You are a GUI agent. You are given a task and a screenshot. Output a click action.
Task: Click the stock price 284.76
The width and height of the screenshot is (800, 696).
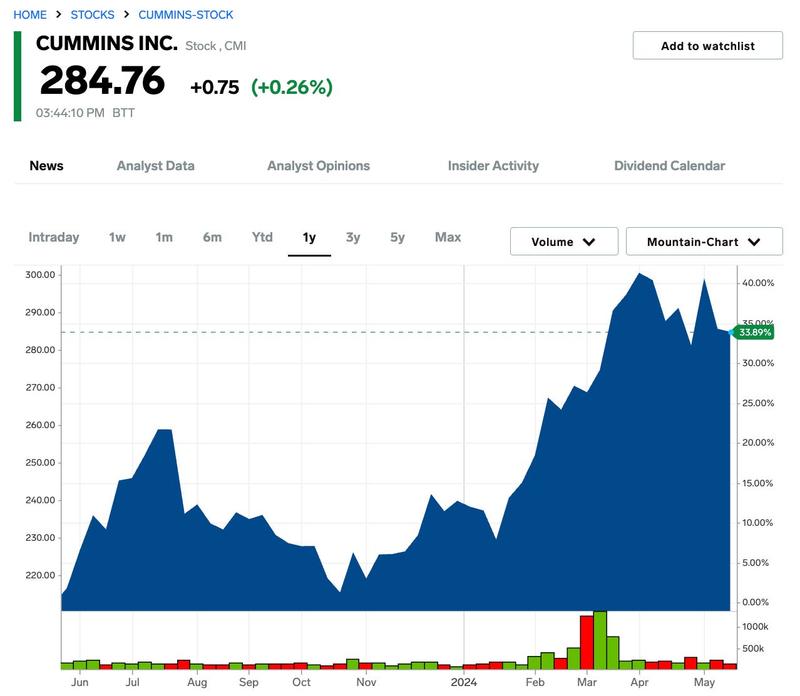[103, 81]
